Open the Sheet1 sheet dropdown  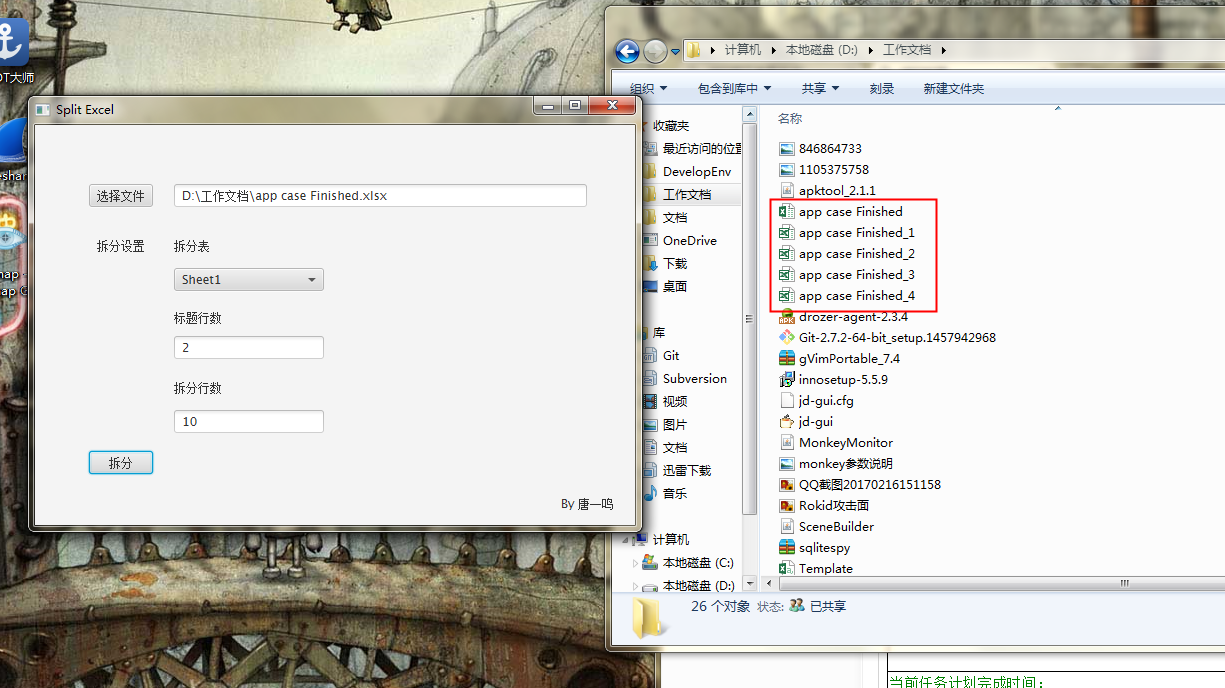[249, 280]
